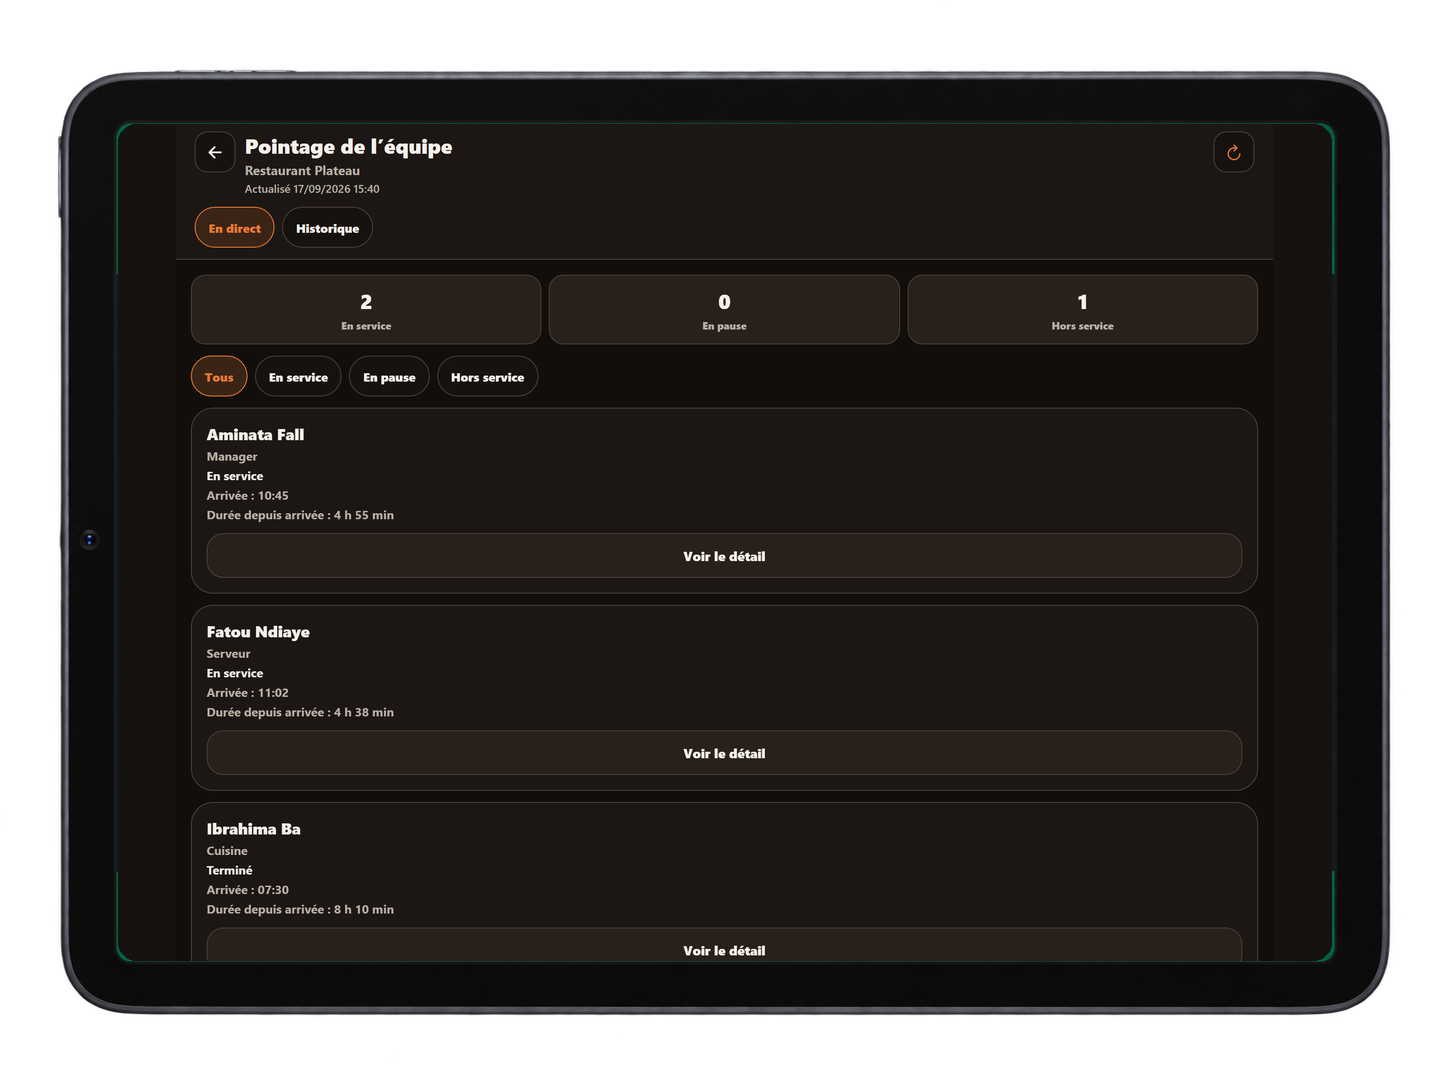This screenshot has width=1448, height=1086.
Task: Click the Manager role label
Action: coord(232,457)
